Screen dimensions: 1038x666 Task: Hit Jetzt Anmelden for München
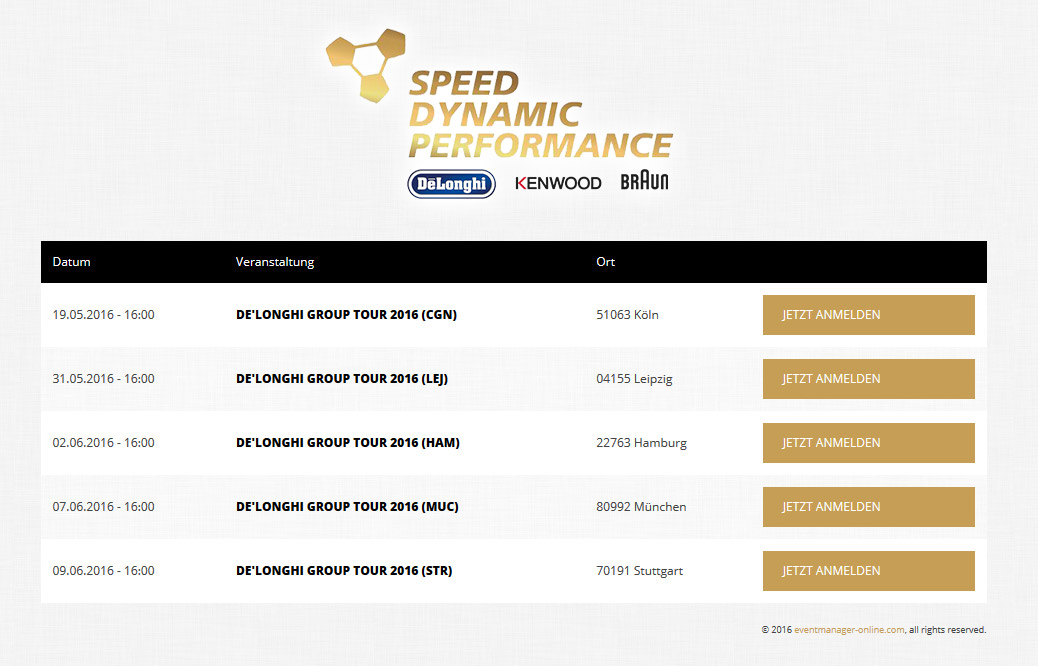click(x=868, y=507)
